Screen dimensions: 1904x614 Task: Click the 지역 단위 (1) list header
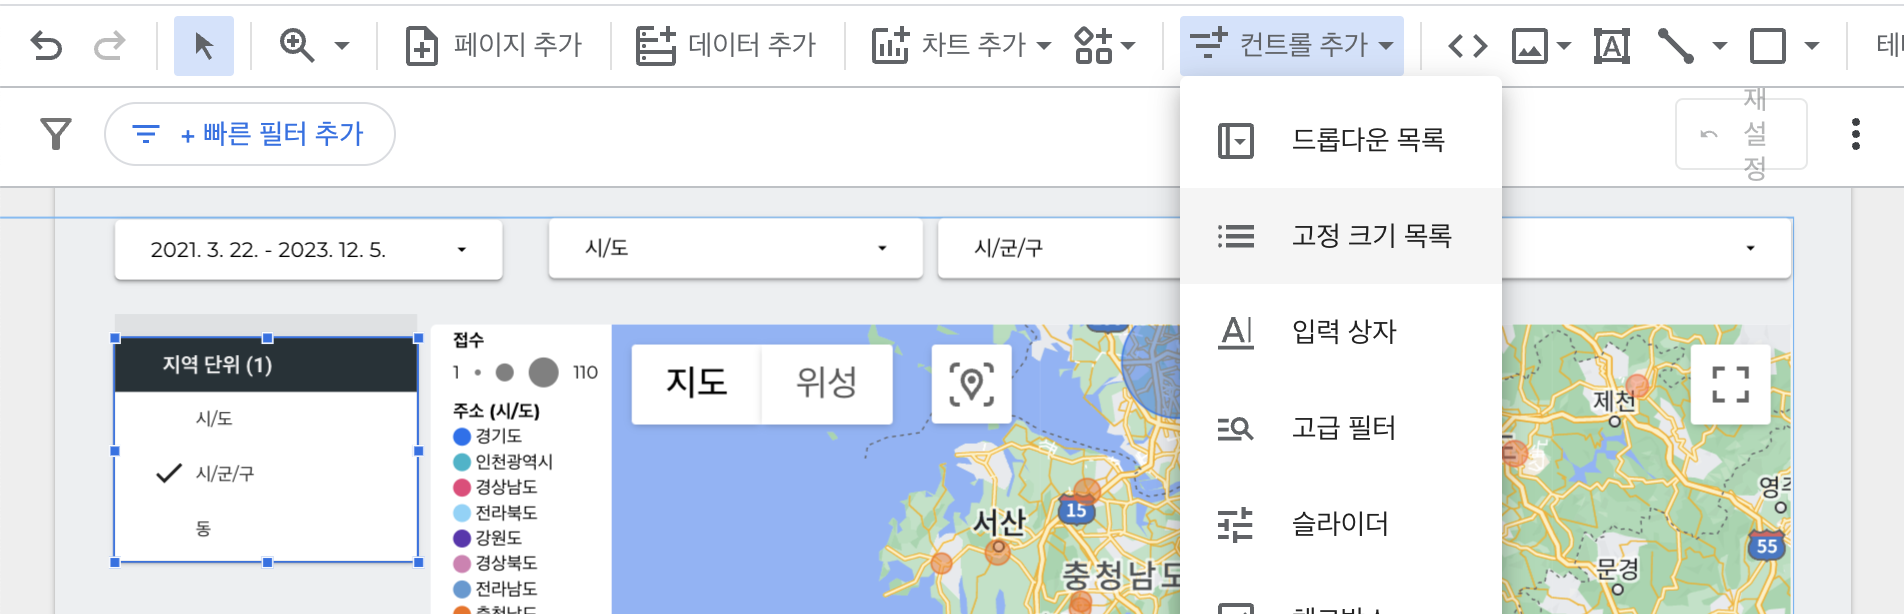click(266, 365)
